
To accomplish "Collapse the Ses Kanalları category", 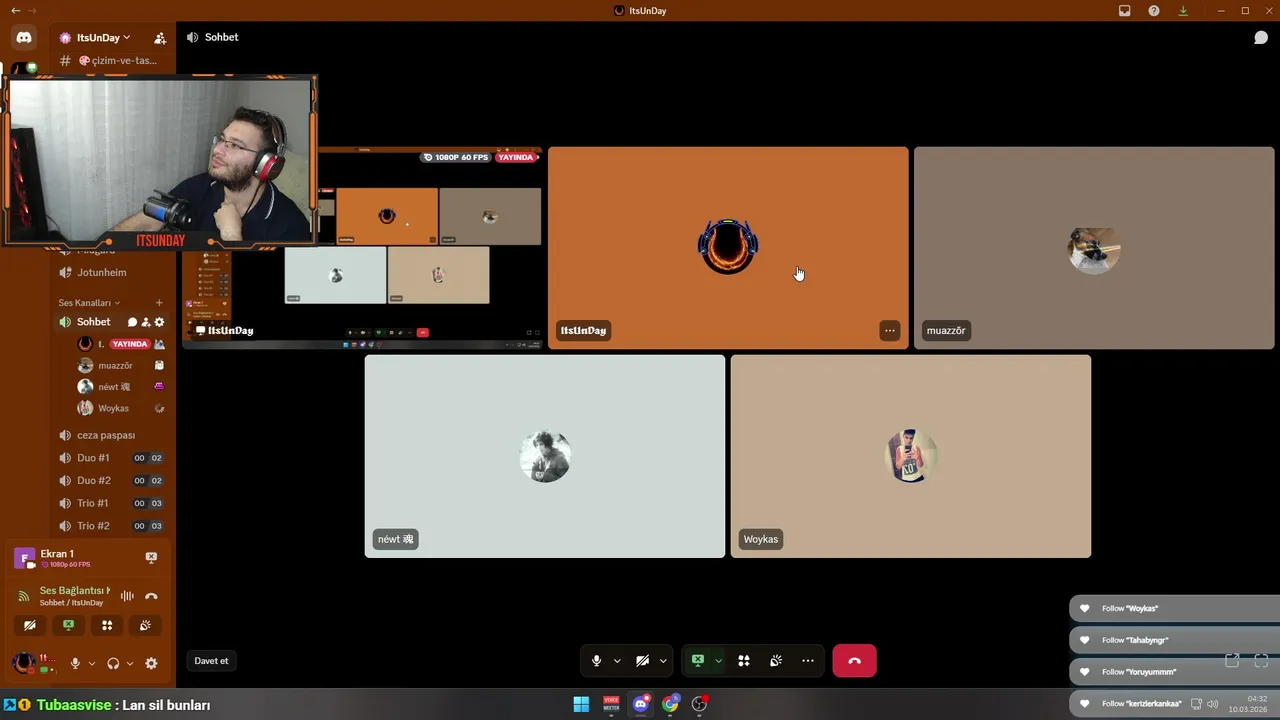I will (88, 303).
